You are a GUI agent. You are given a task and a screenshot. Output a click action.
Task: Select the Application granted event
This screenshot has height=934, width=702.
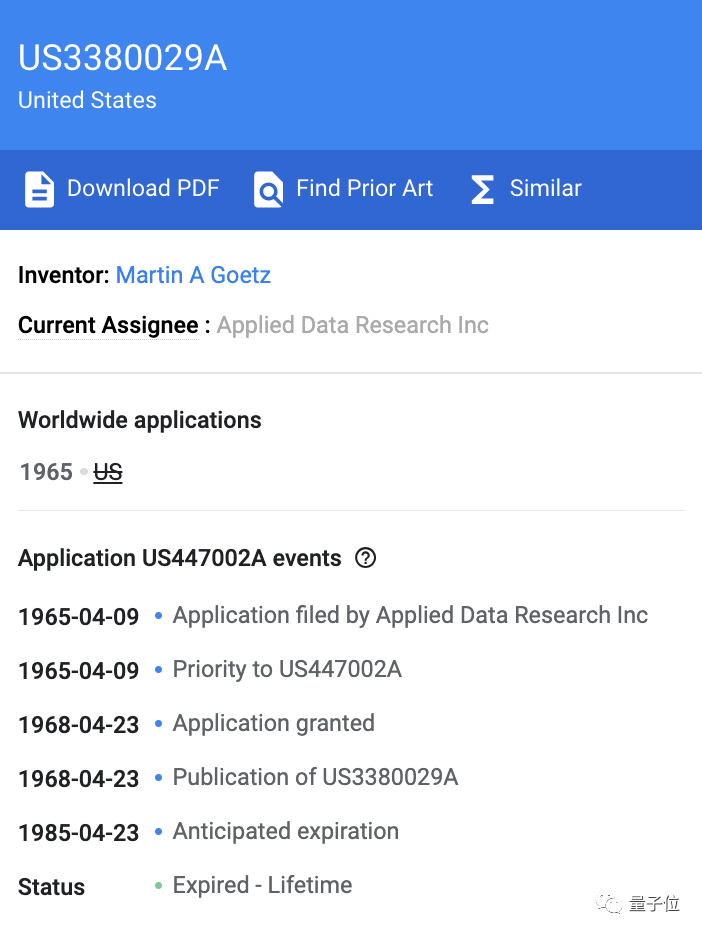coord(273,723)
